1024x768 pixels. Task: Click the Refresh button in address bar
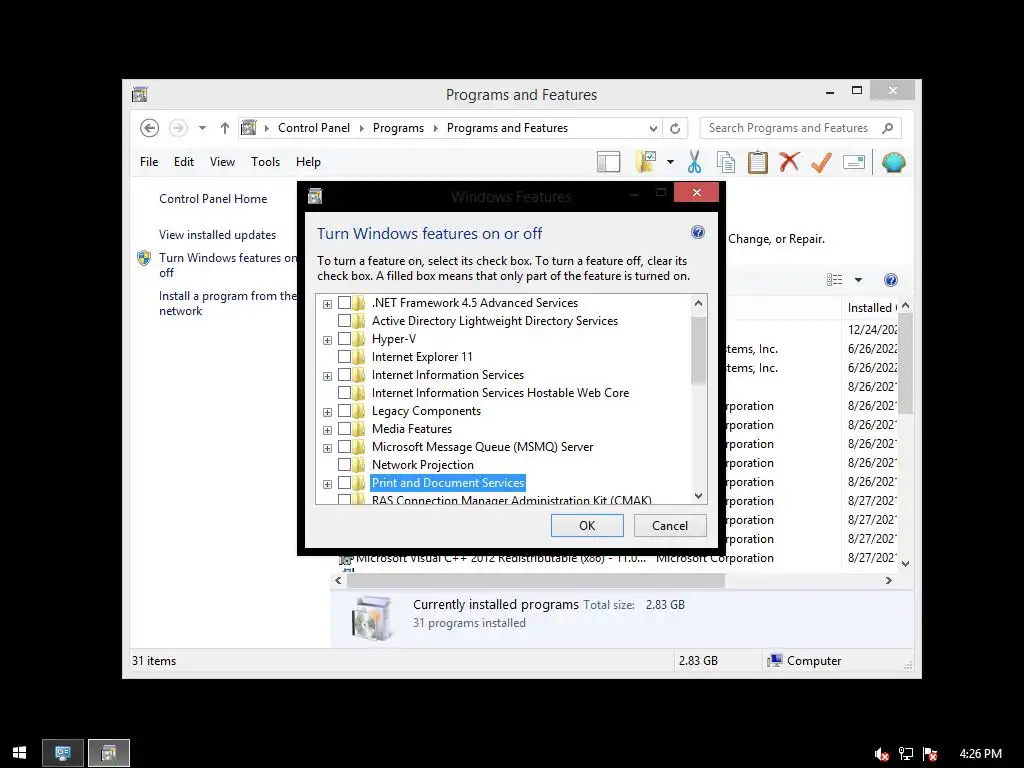(x=675, y=128)
